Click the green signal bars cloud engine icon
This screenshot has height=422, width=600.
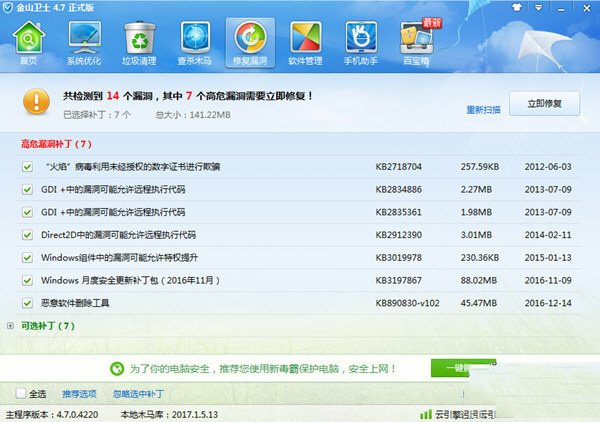[x=426, y=414]
